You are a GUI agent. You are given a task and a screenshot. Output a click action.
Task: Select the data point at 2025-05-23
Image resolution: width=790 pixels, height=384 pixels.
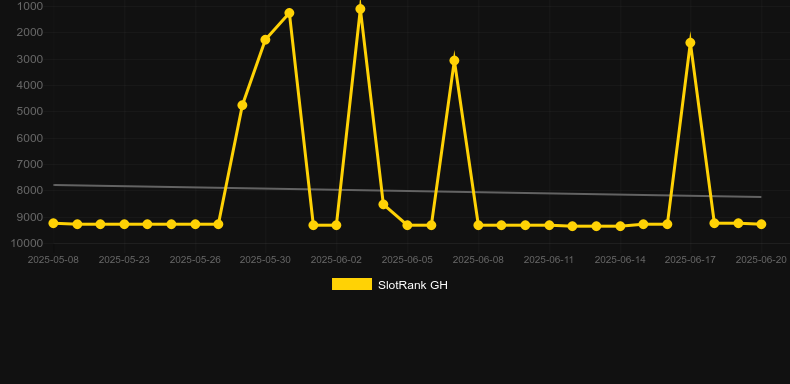[x=124, y=224]
